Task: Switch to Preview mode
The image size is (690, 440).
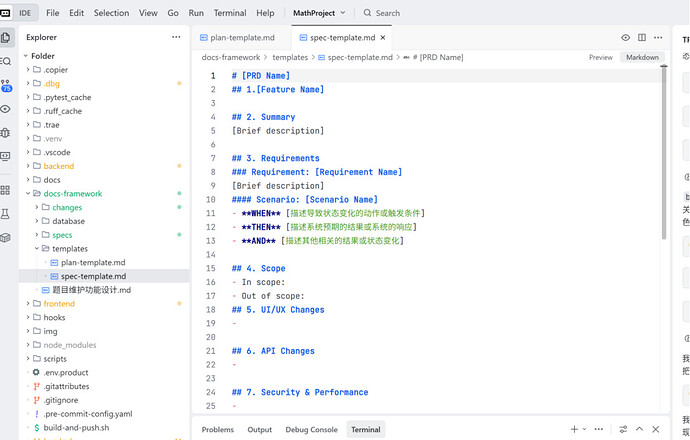Action: [x=601, y=57]
